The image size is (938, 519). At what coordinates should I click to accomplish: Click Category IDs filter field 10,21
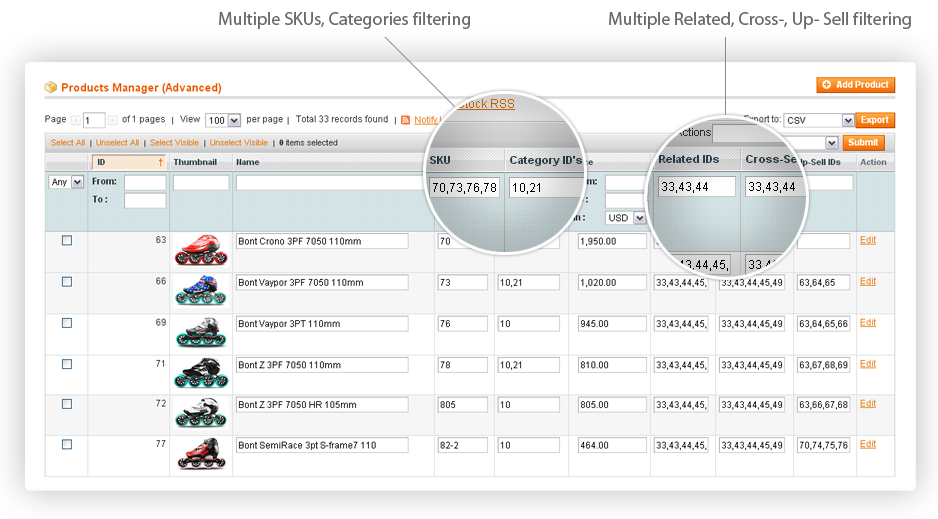point(545,188)
